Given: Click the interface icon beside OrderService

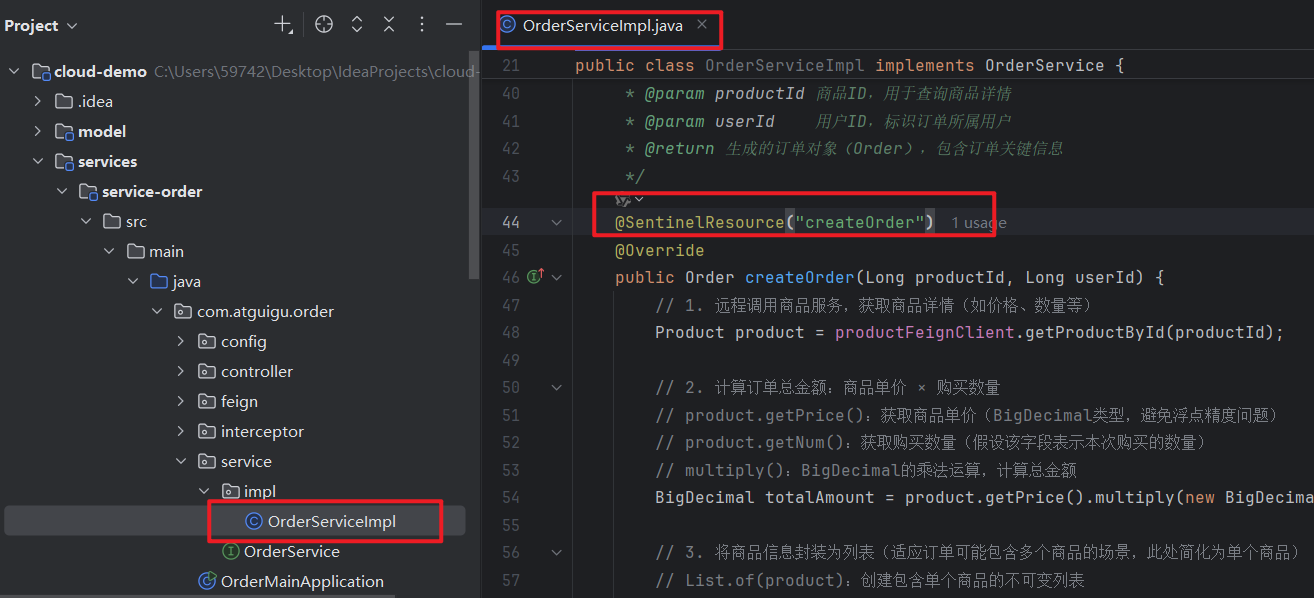Looking at the screenshot, I should click(230, 551).
